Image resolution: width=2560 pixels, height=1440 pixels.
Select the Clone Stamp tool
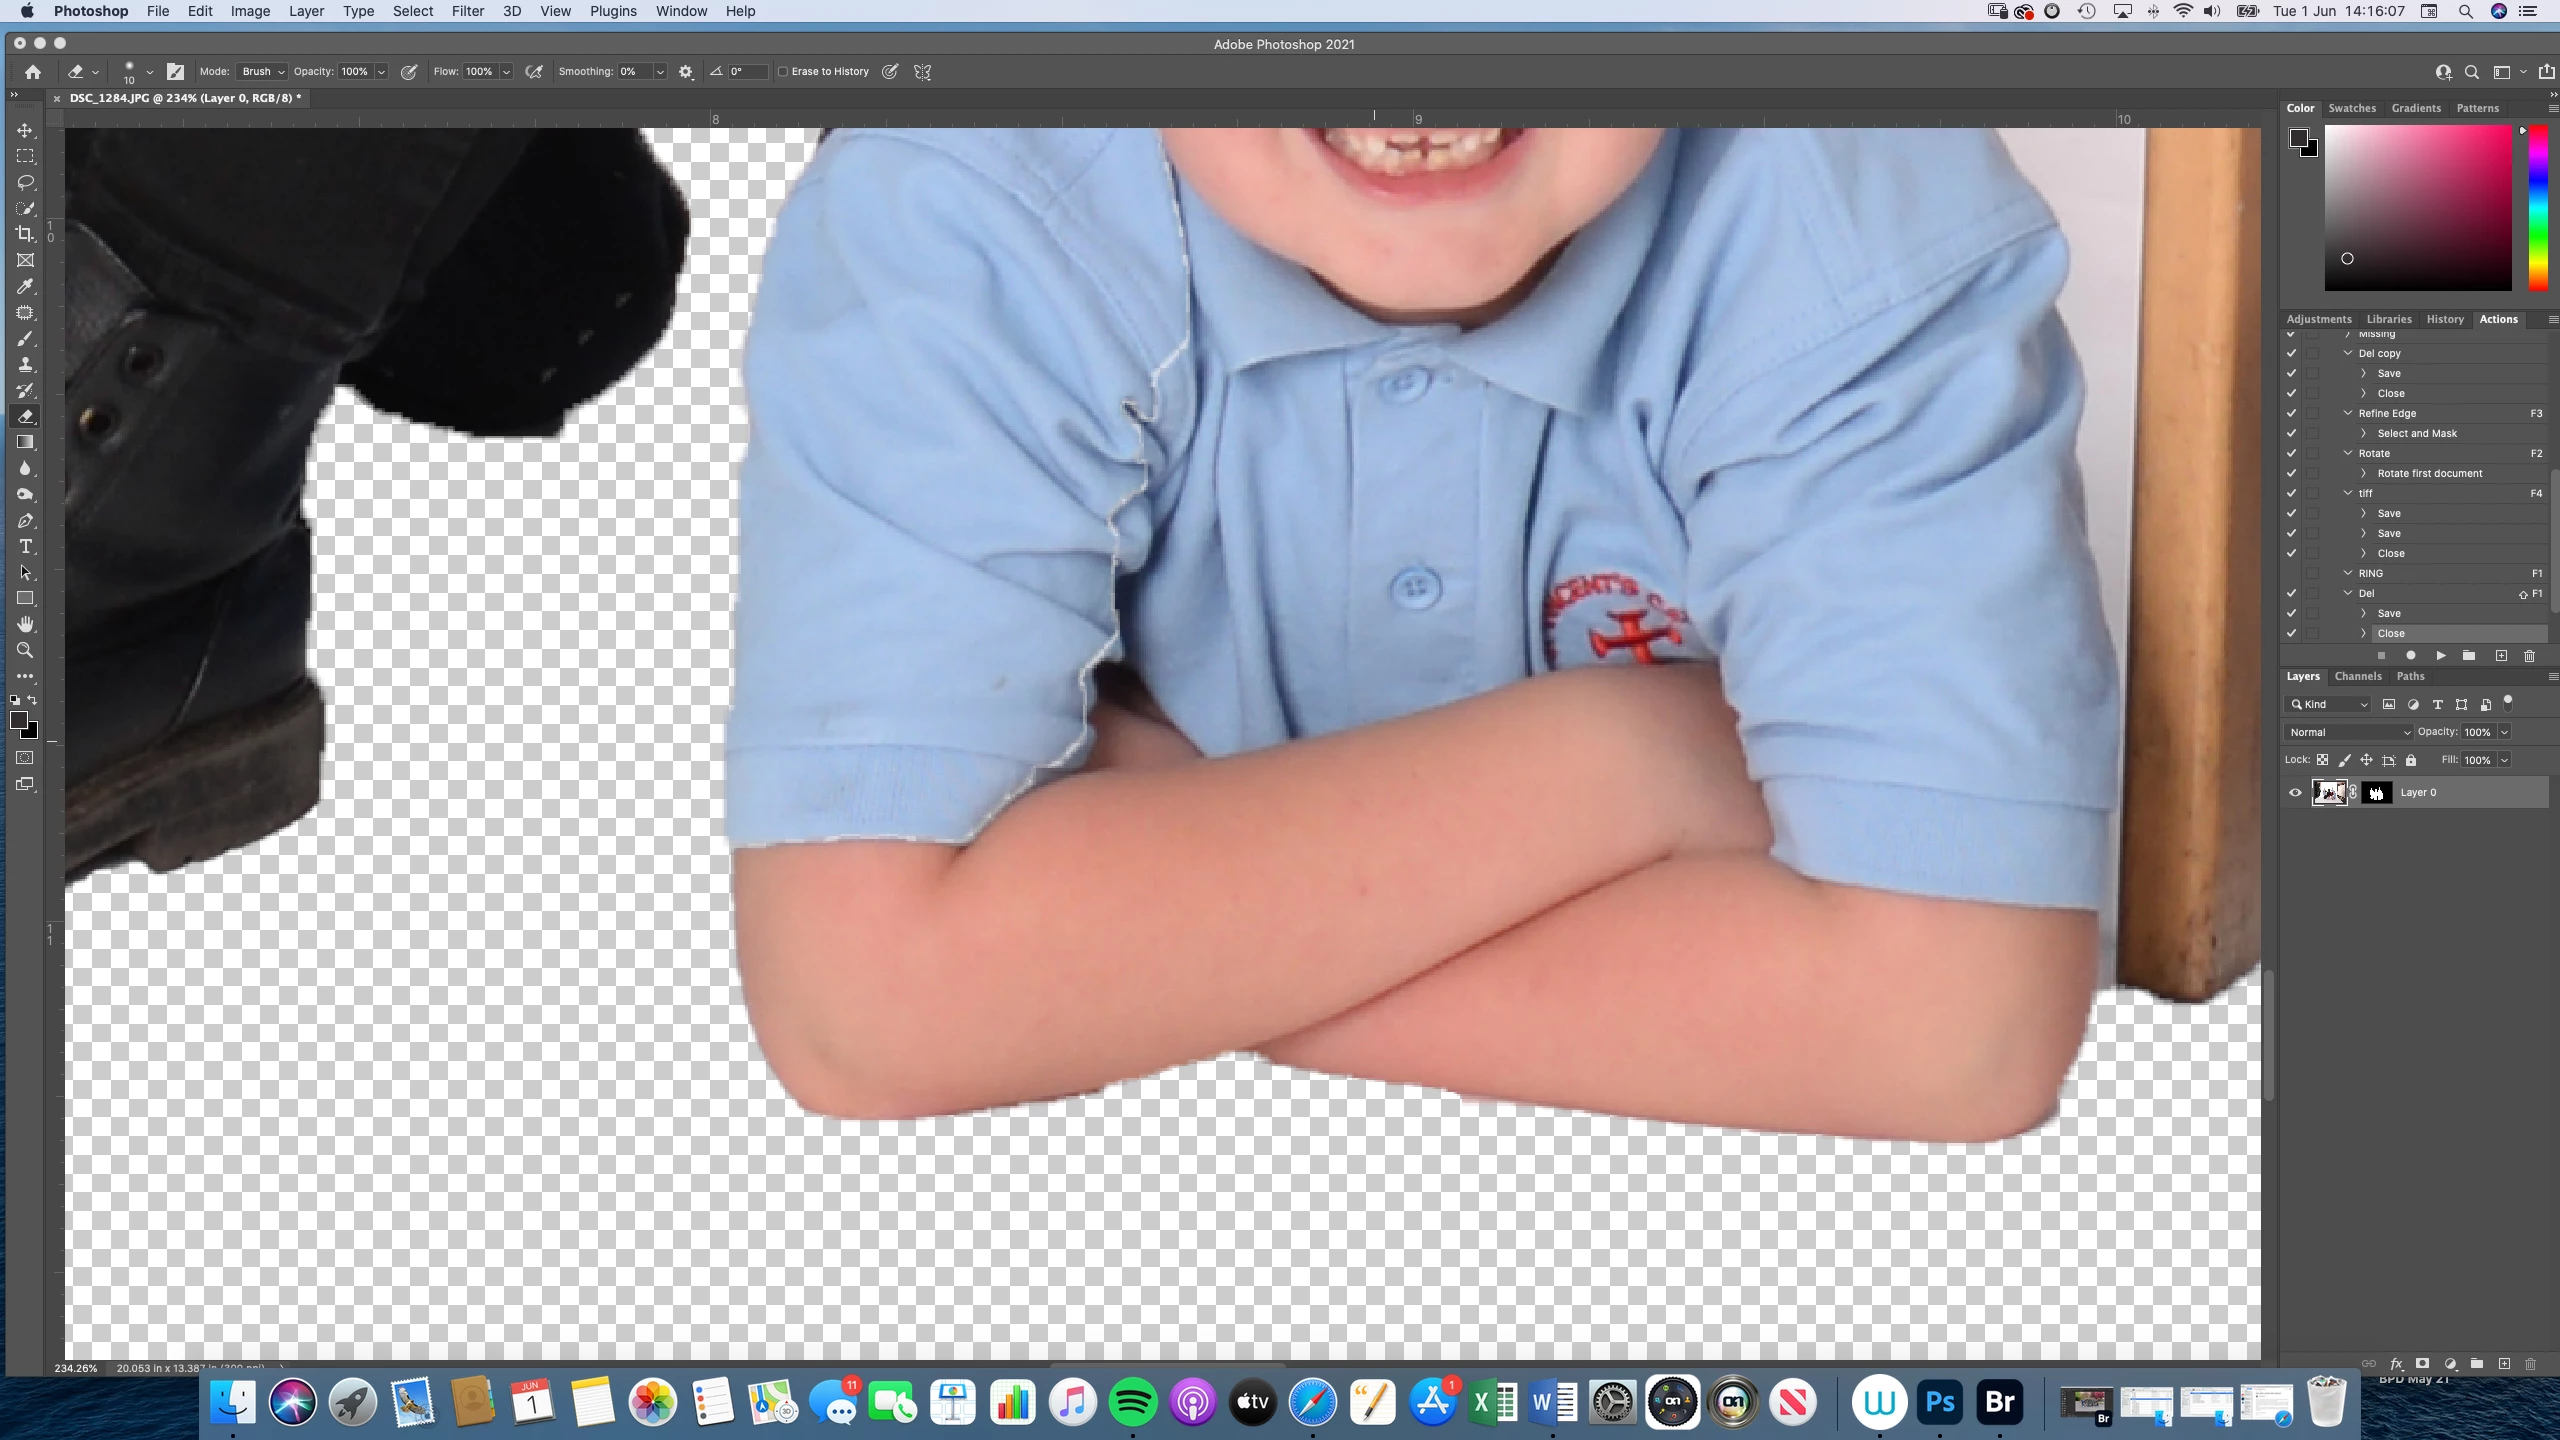pyautogui.click(x=25, y=365)
